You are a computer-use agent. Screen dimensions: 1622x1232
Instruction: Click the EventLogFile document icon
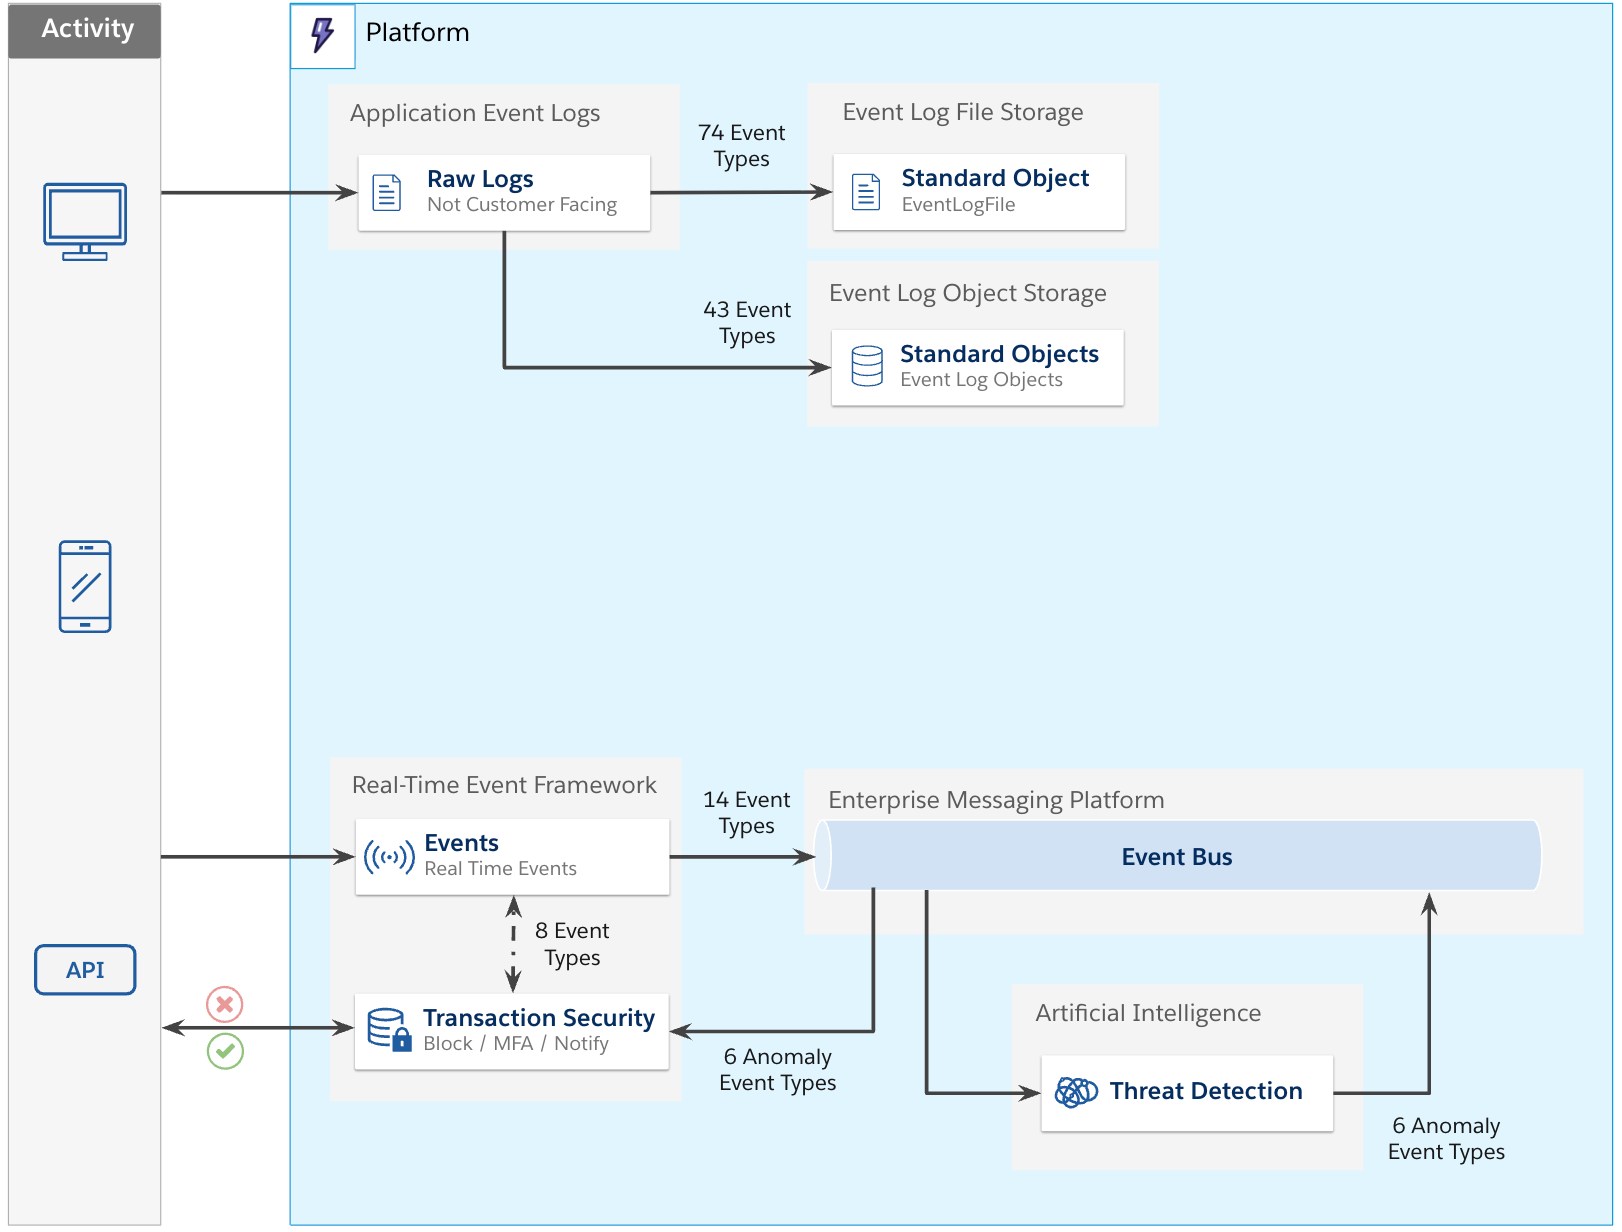click(866, 192)
